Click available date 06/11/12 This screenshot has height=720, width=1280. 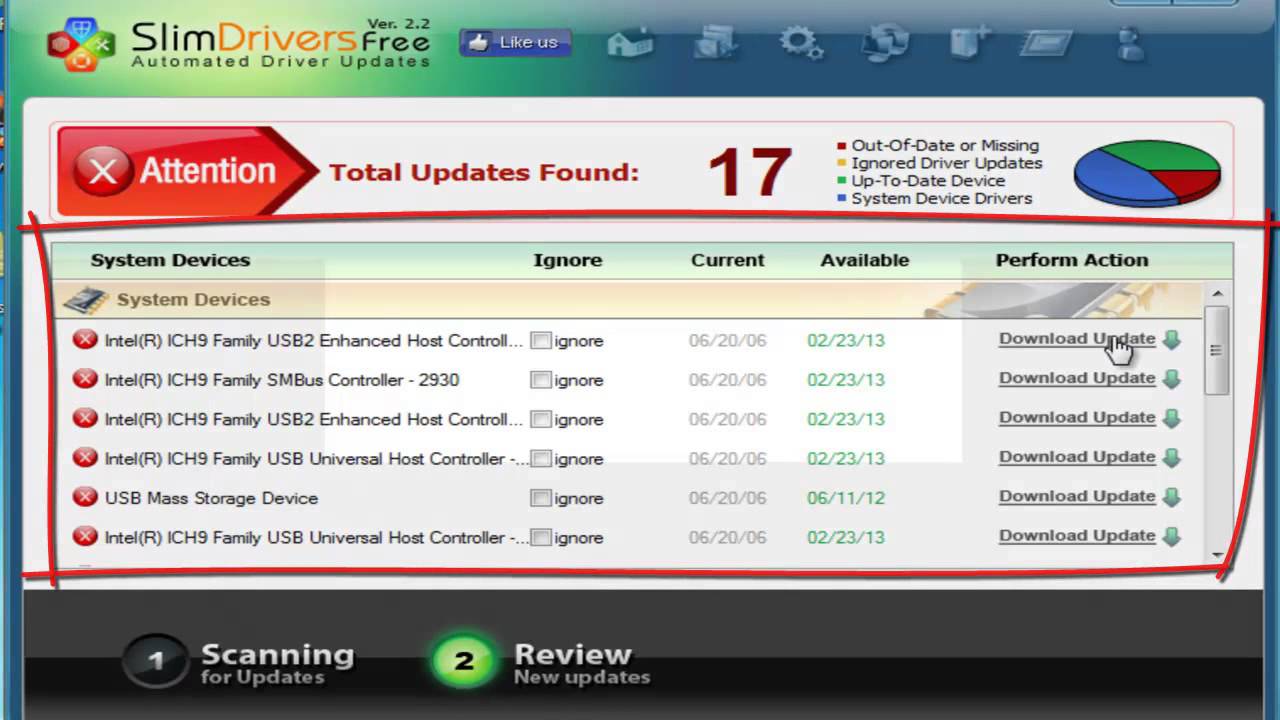click(x=846, y=498)
